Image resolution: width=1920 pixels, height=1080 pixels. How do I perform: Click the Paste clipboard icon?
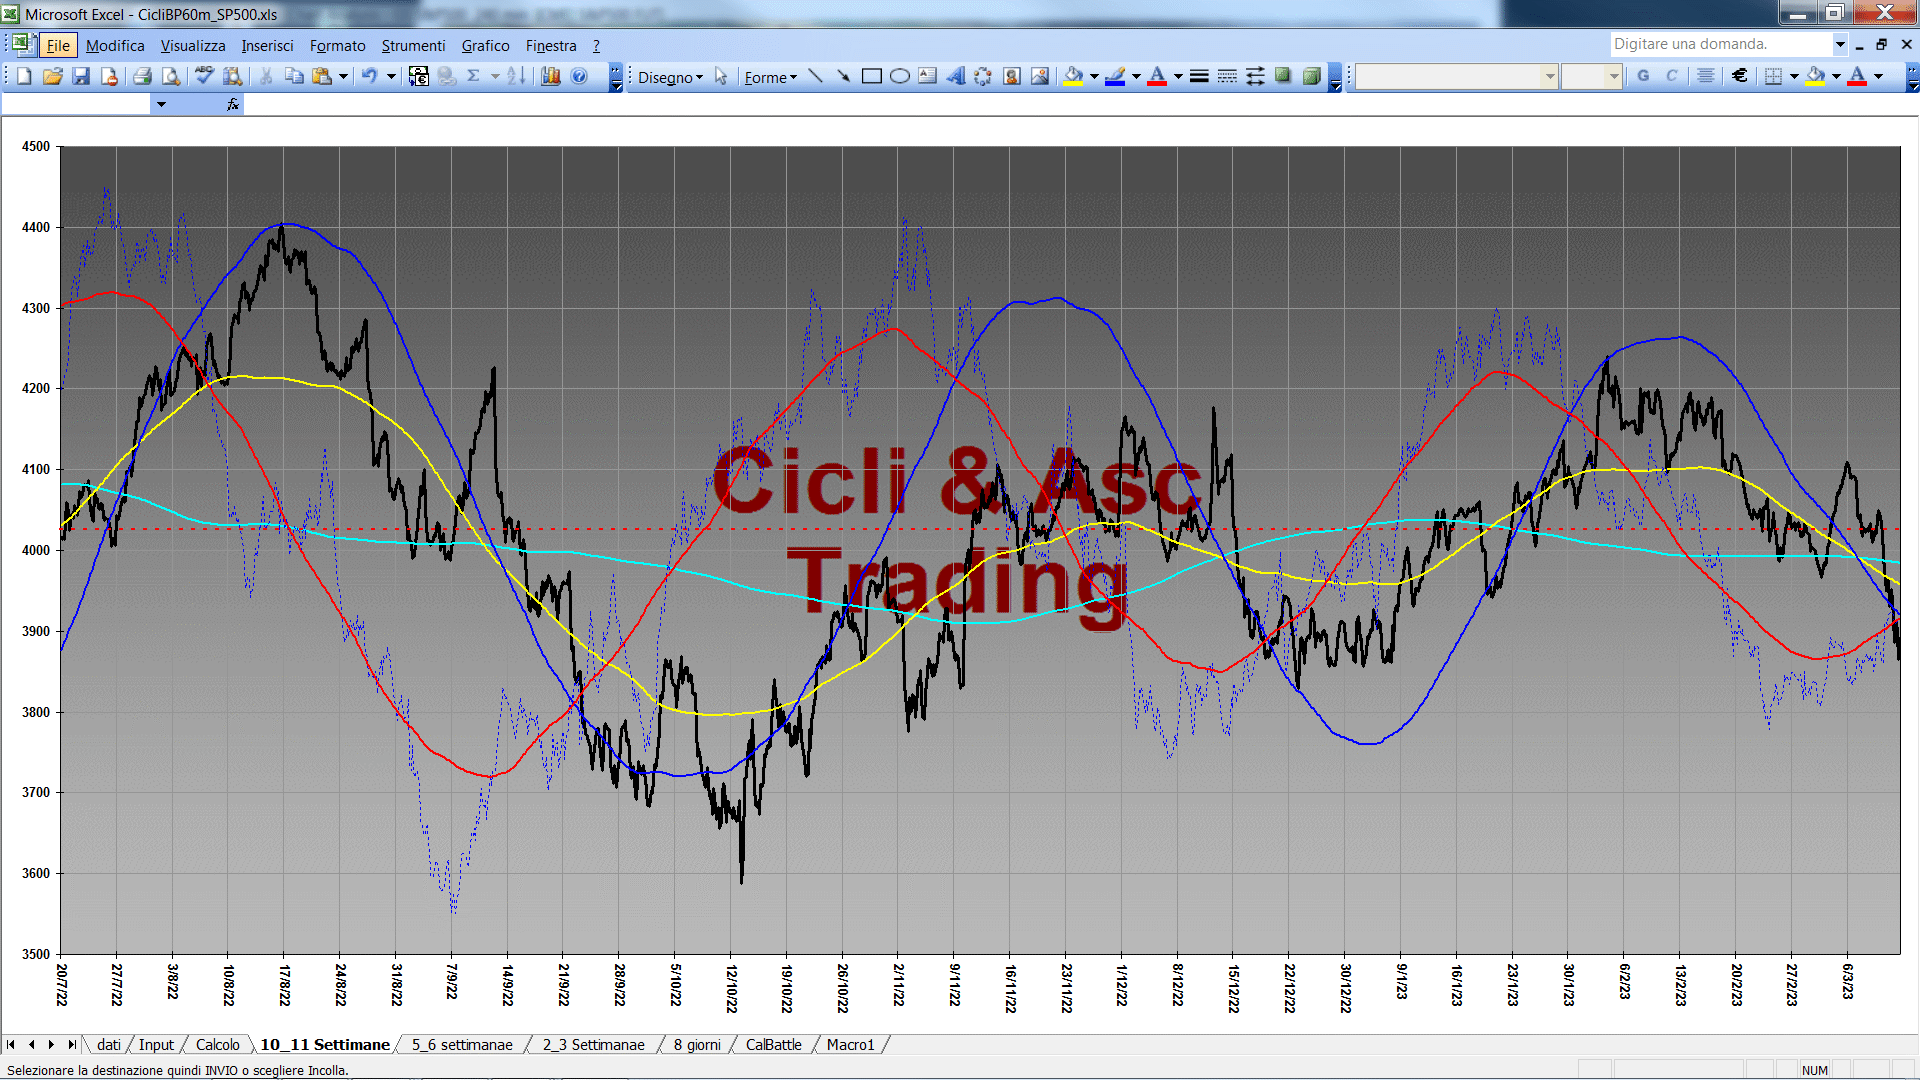pyautogui.click(x=322, y=76)
